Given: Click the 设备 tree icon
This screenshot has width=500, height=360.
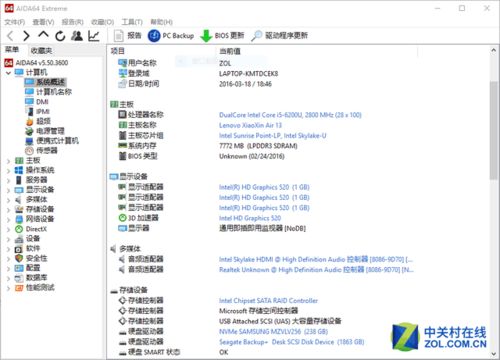Looking at the screenshot, I should [19, 239].
